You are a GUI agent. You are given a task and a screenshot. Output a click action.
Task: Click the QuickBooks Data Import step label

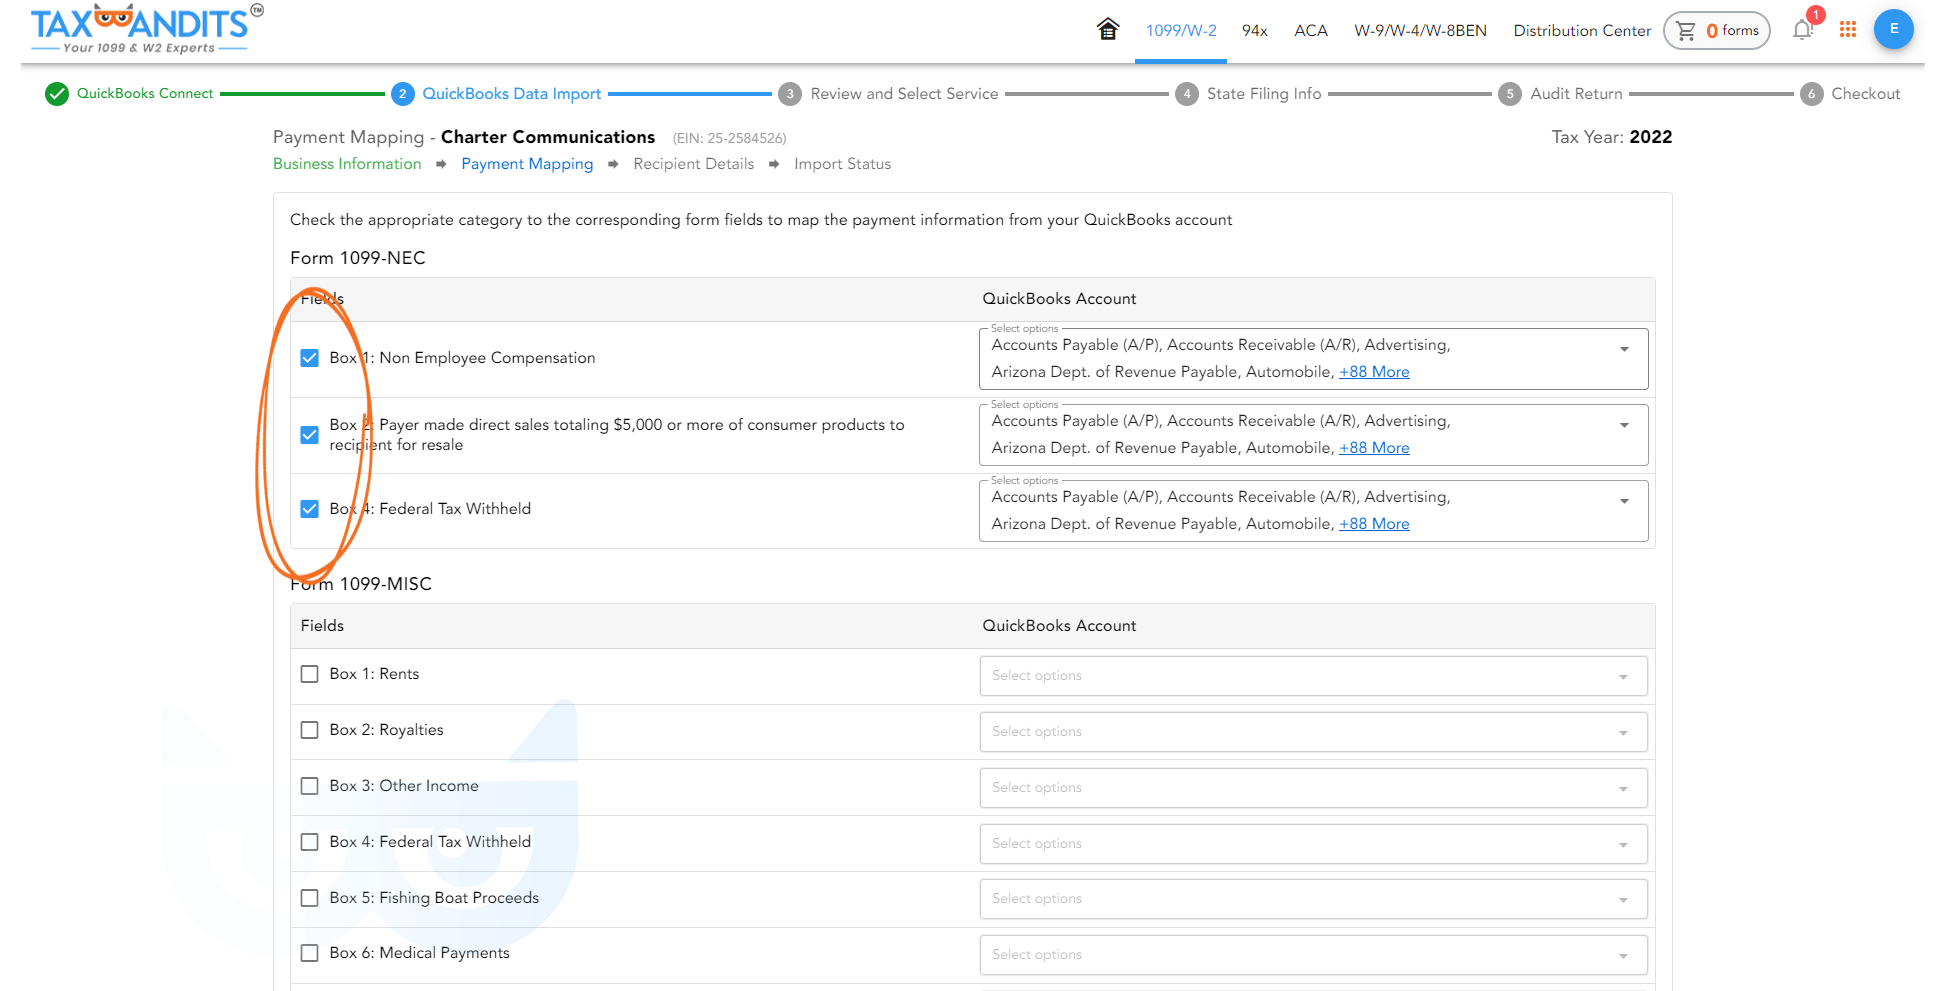(512, 94)
